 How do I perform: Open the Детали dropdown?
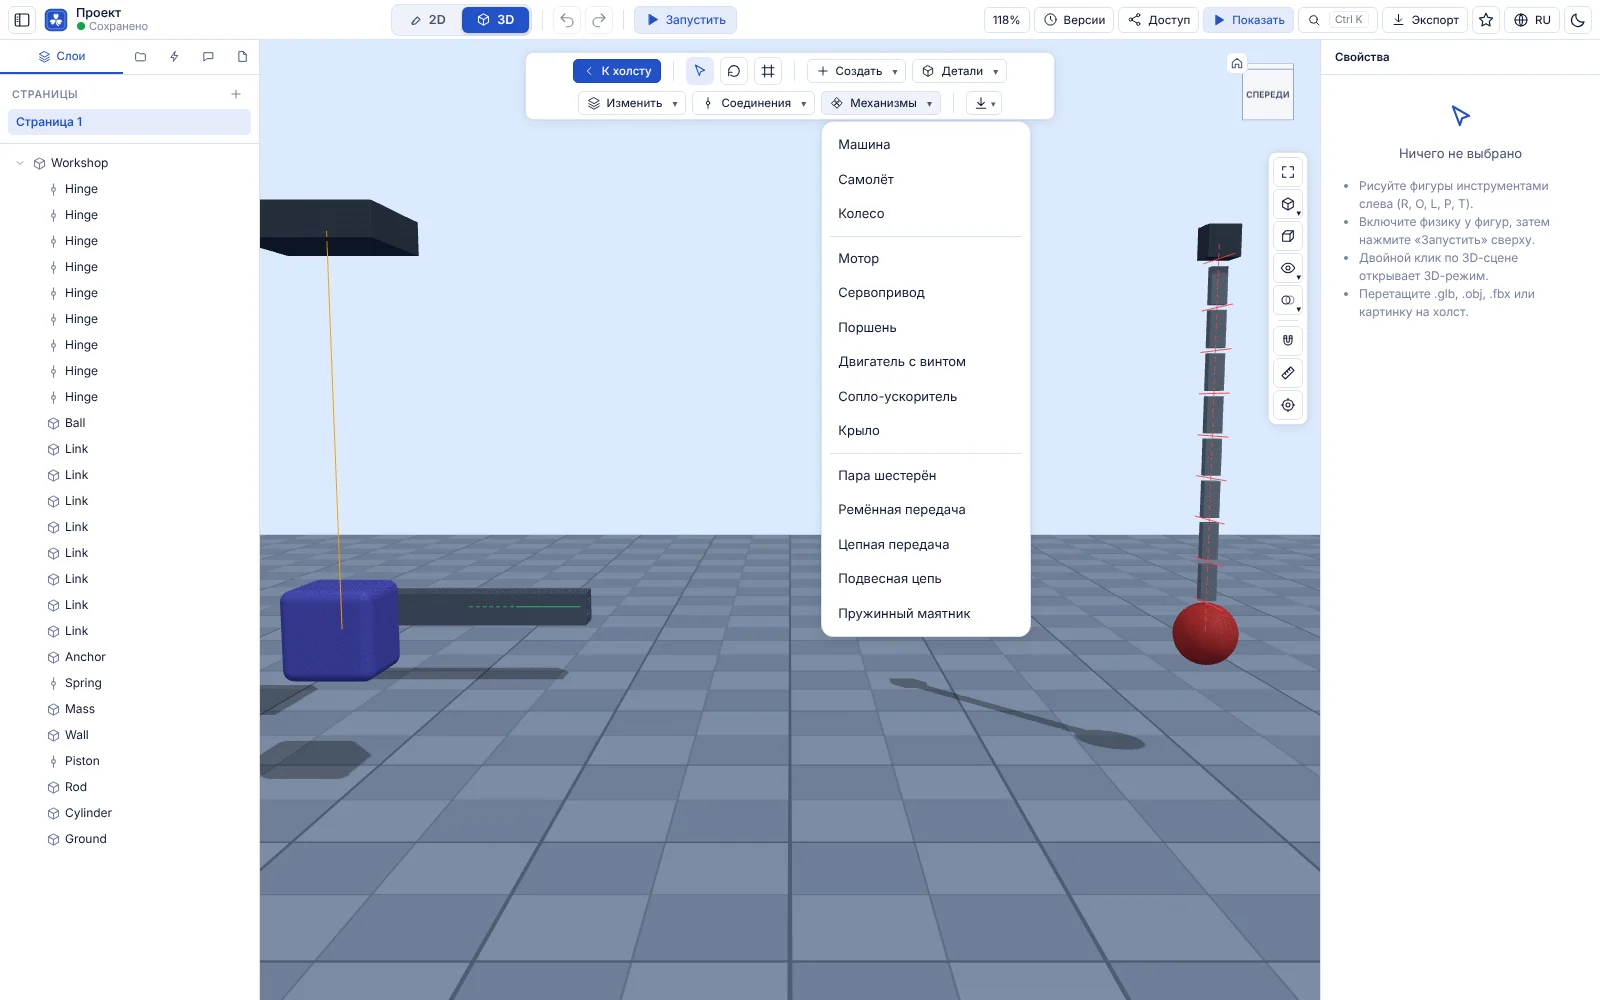pos(960,71)
